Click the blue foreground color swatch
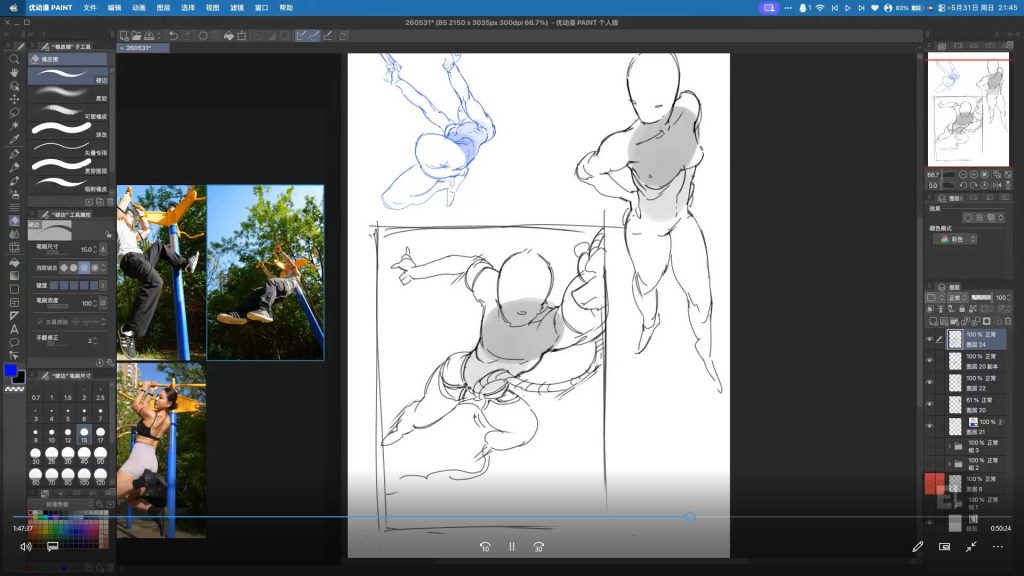 click(x=10, y=370)
